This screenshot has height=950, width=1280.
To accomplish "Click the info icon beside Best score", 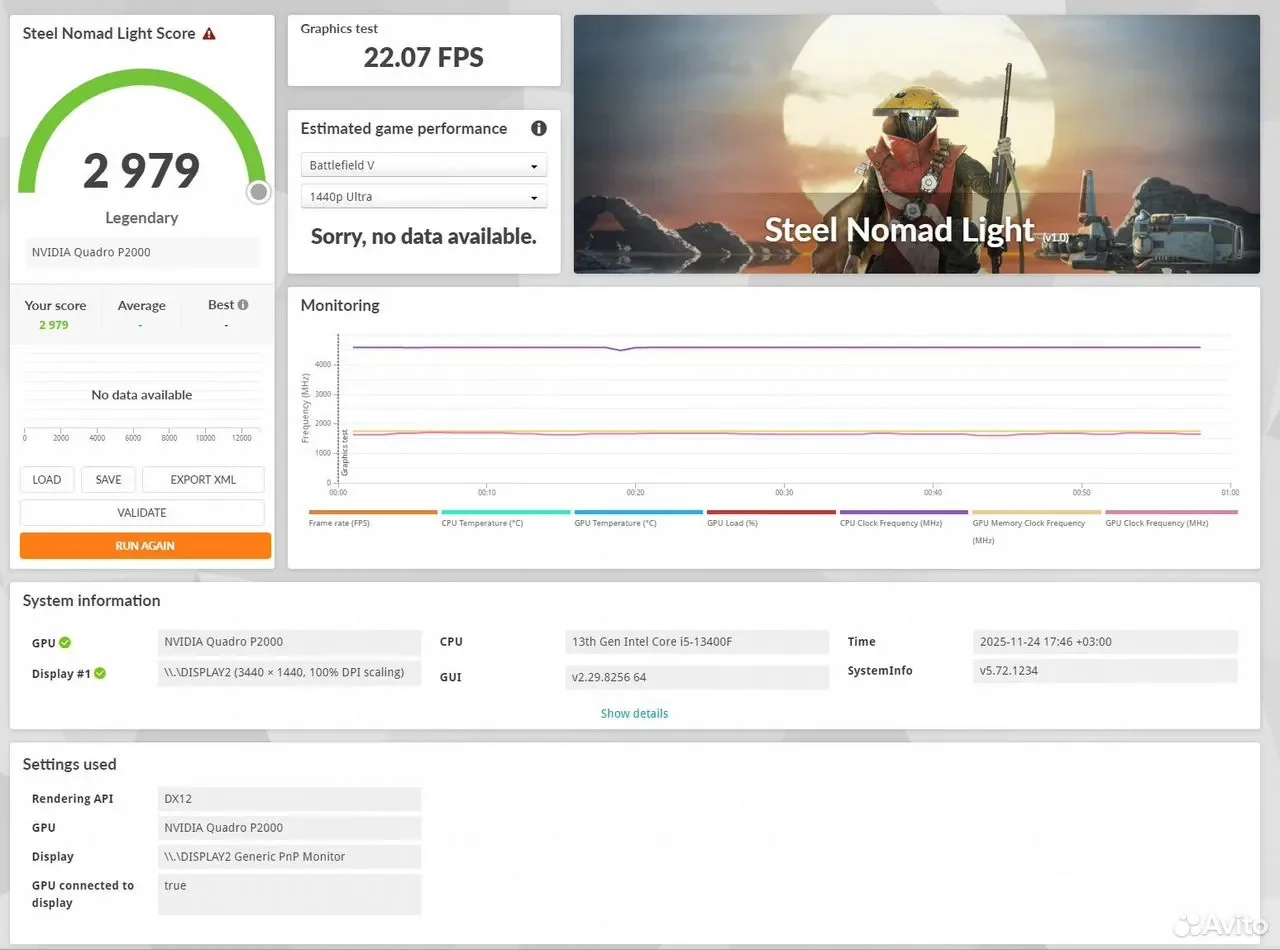I will tap(243, 305).
